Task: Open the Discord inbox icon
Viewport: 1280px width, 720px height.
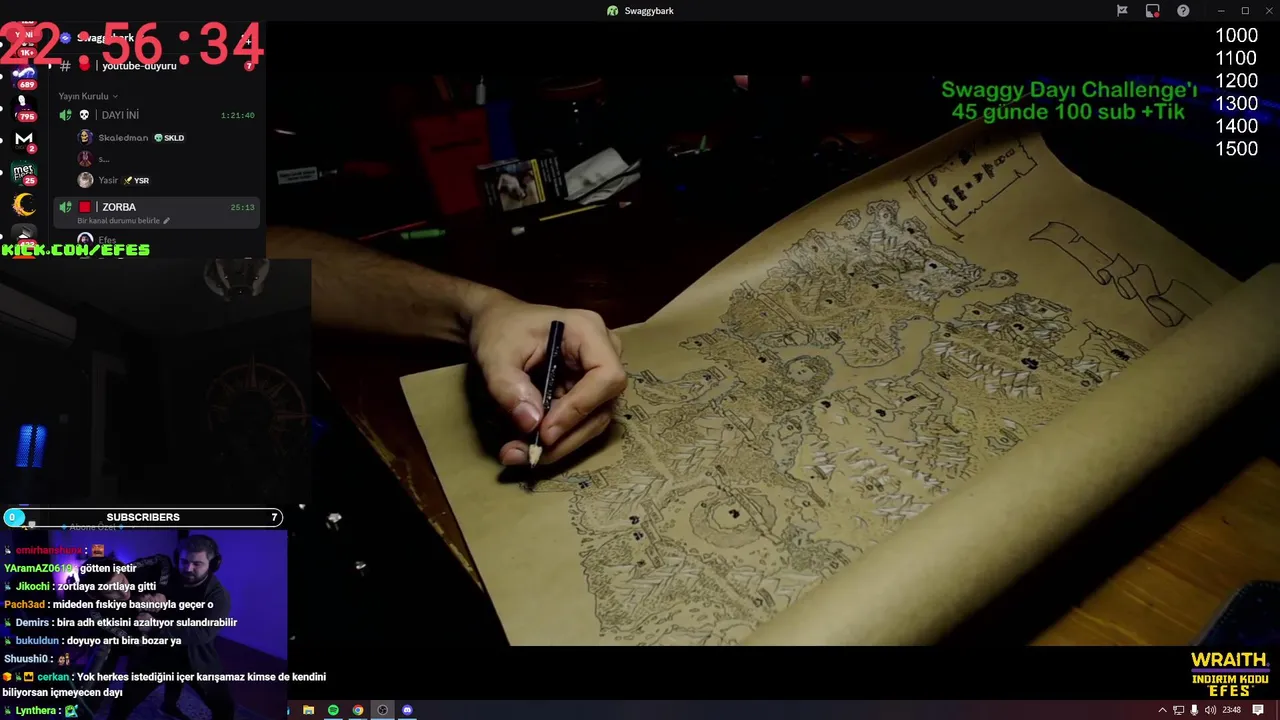Action: tap(1152, 11)
